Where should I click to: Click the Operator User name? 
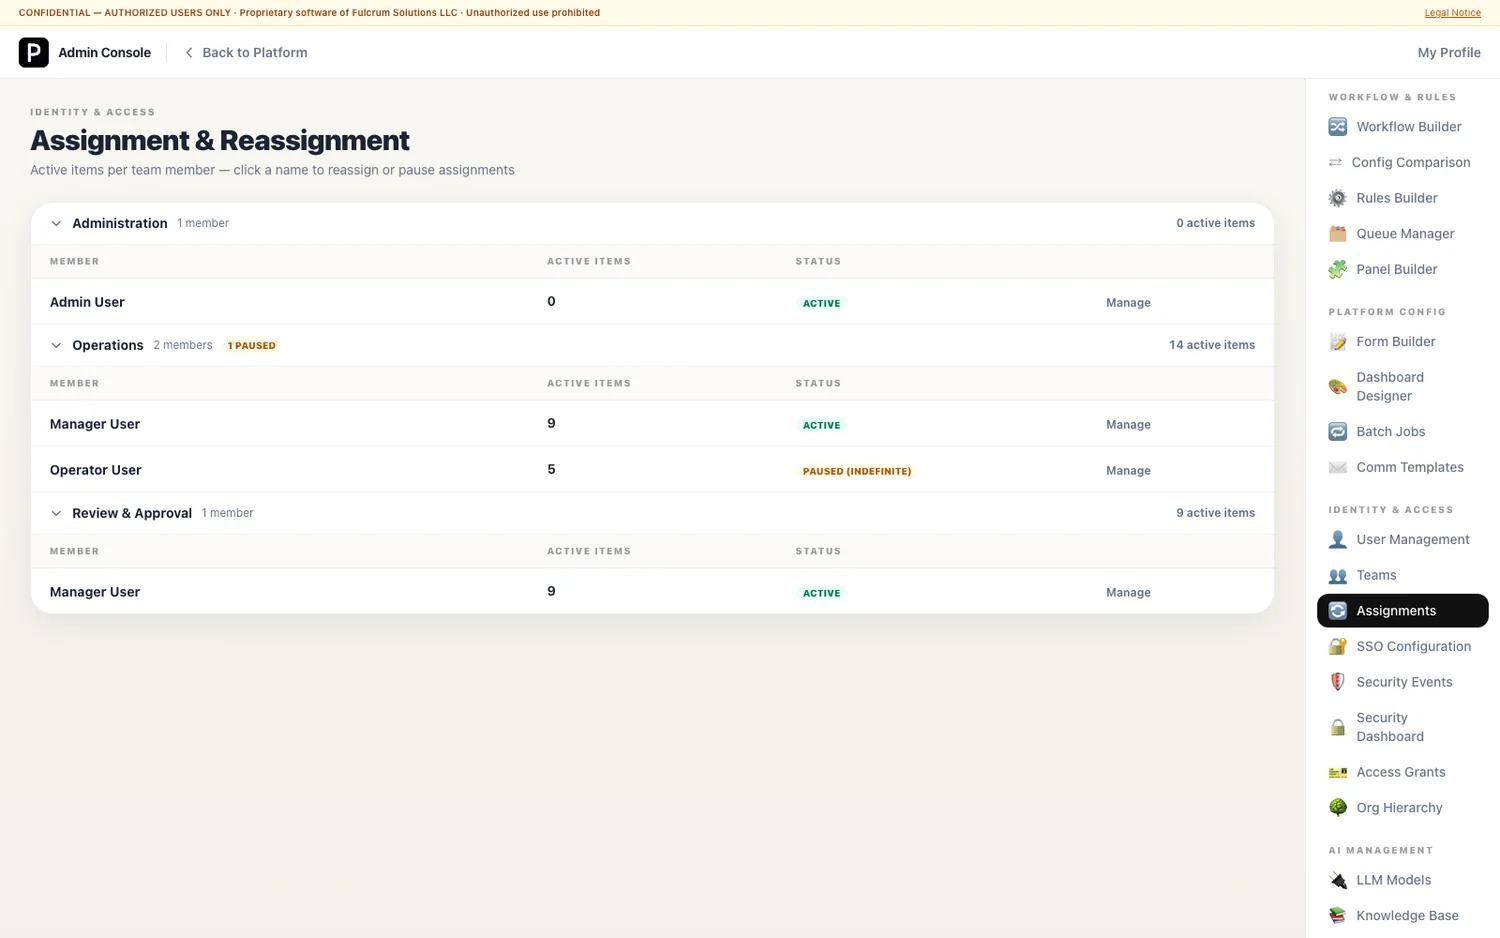[x=95, y=470]
